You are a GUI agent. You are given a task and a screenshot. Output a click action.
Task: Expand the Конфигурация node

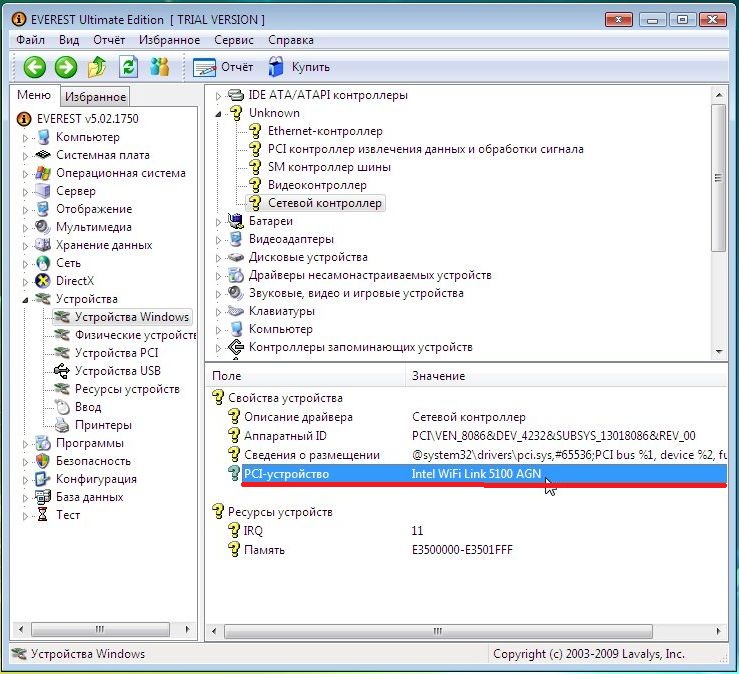click(25, 480)
